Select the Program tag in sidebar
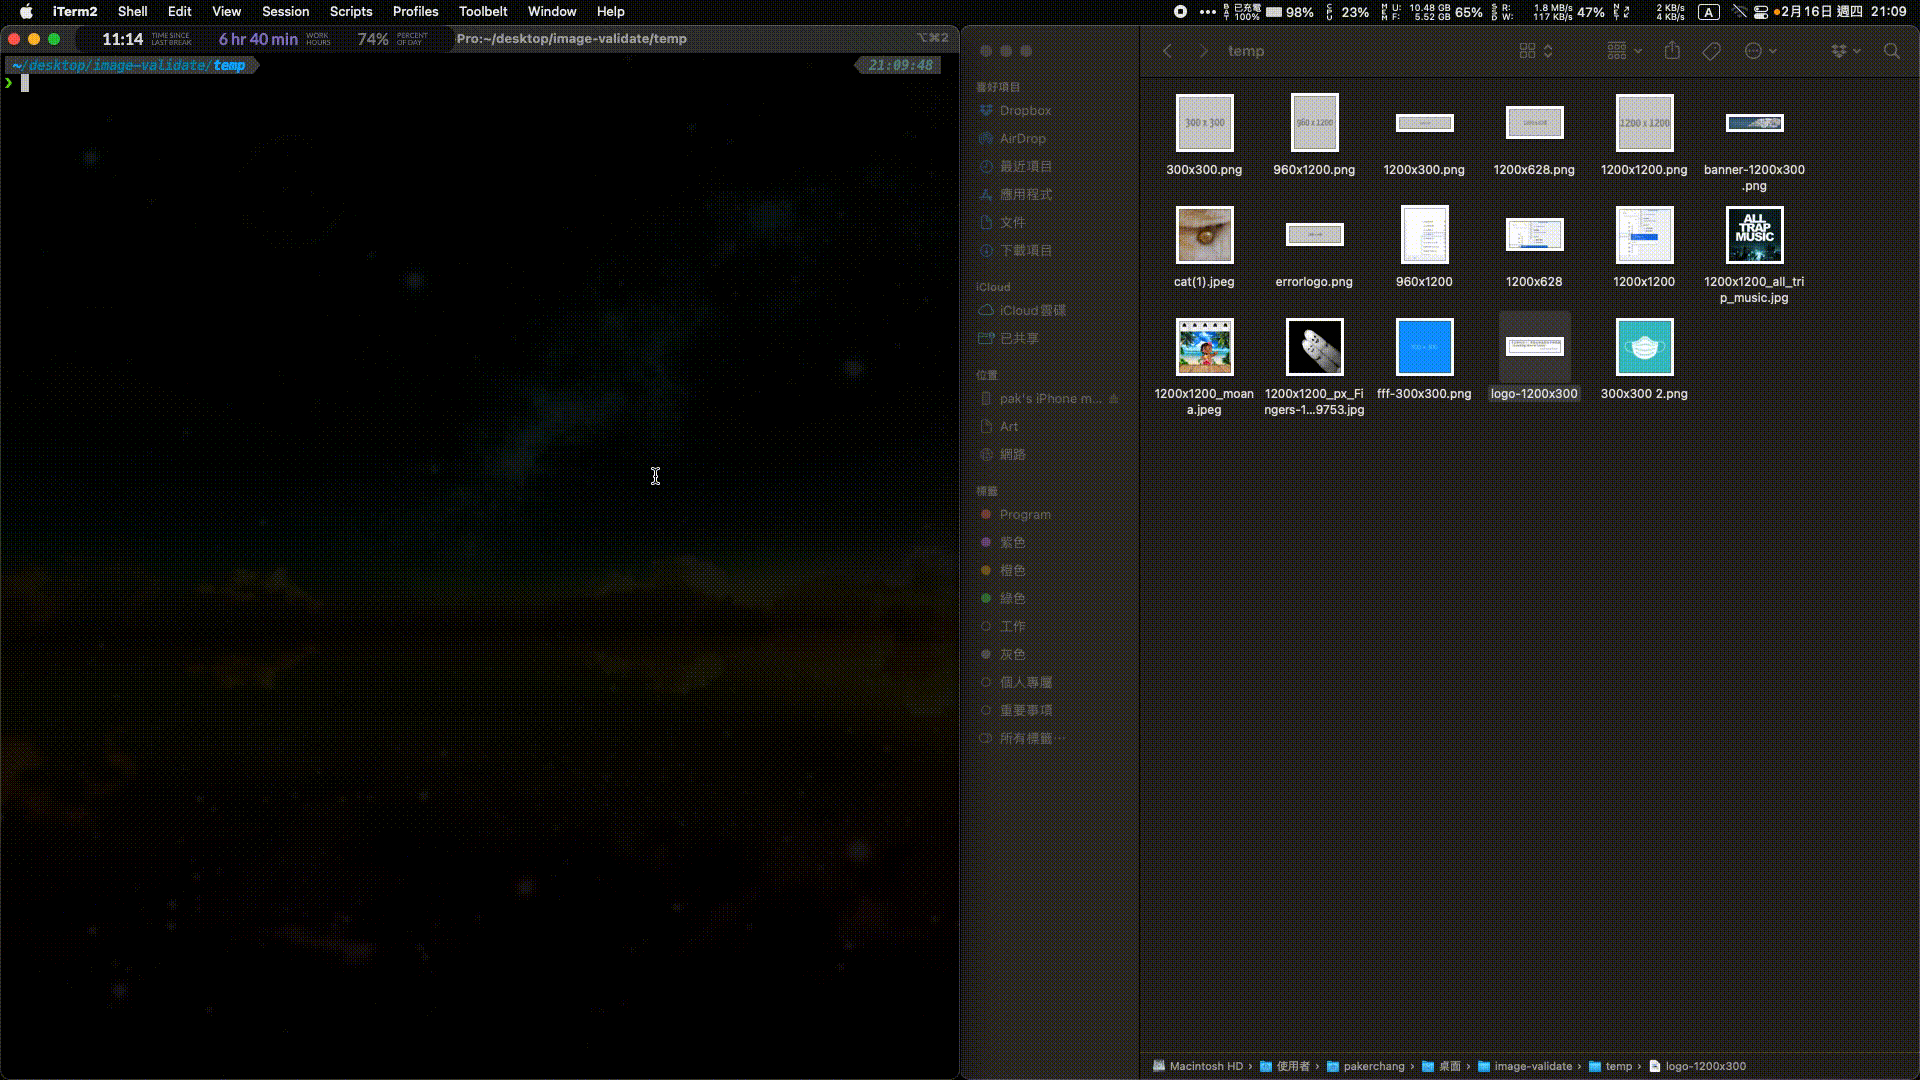1920x1080 pixels. tap(1024, 515)
